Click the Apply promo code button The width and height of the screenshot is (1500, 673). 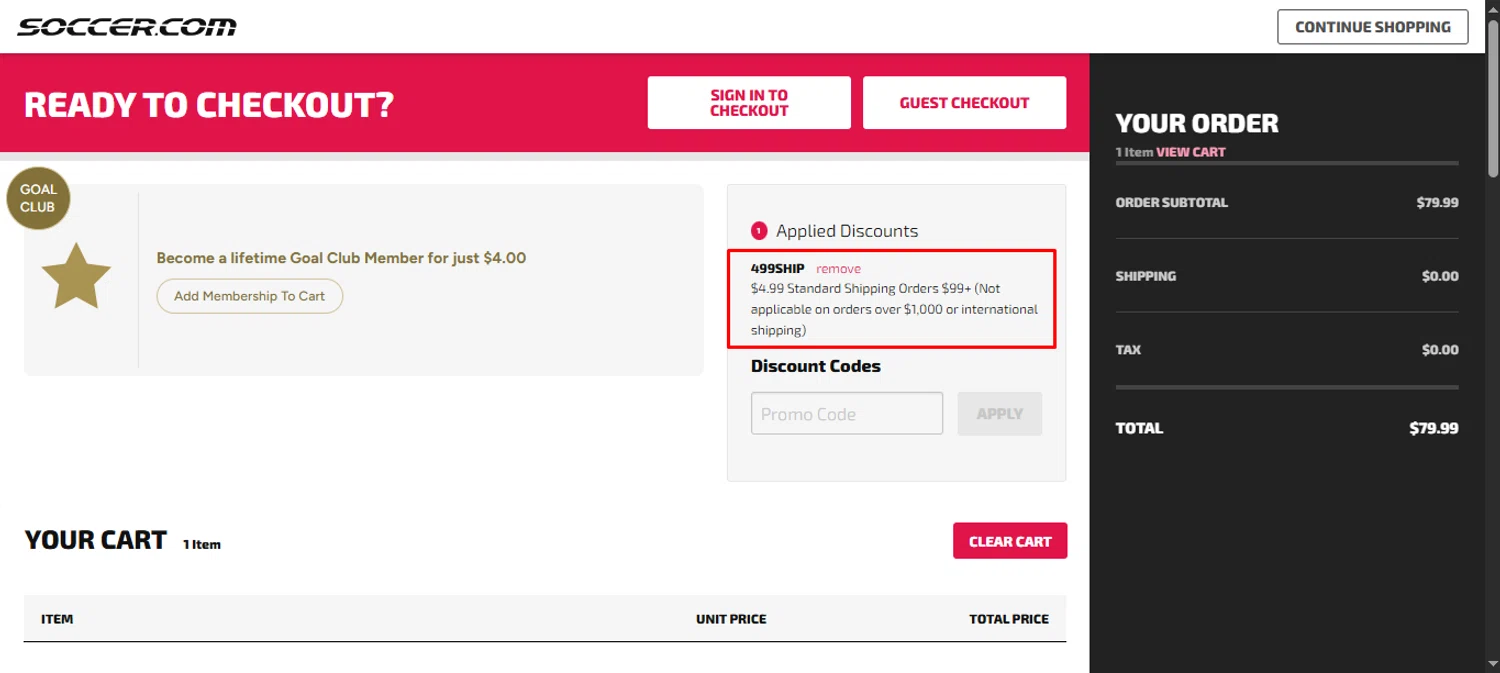(x=1000, y=413)
